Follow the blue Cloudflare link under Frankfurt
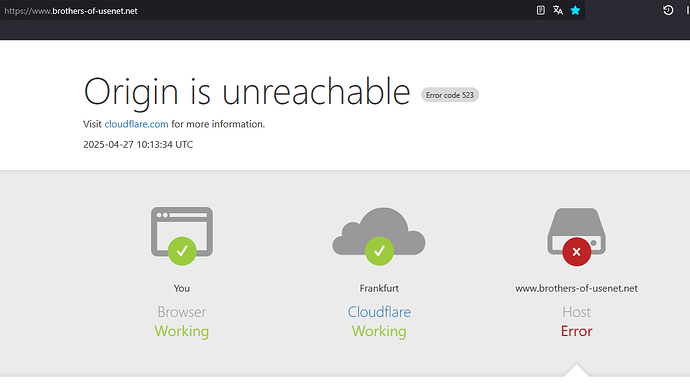 pyautogui.click(x=379, y=312)
